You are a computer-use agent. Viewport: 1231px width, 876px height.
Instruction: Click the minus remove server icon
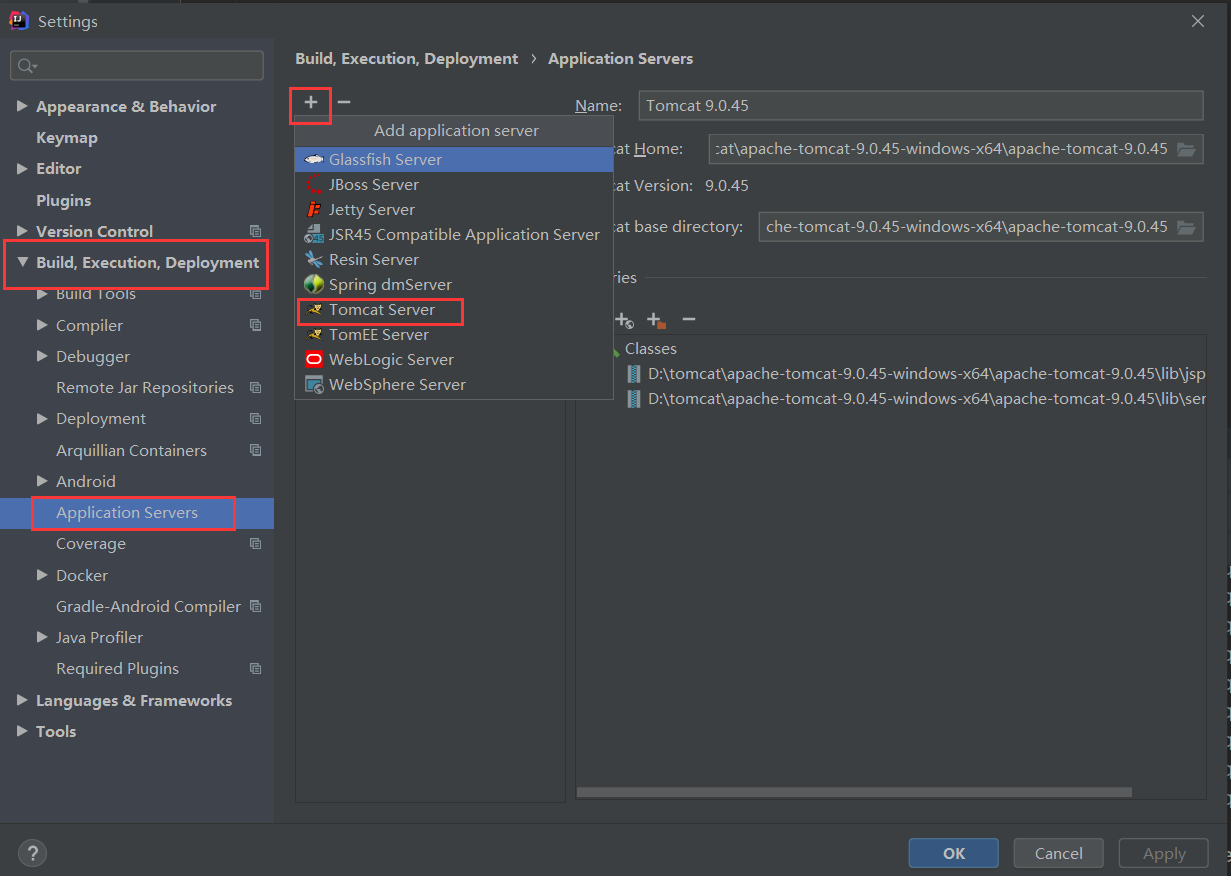click(343, 102)
